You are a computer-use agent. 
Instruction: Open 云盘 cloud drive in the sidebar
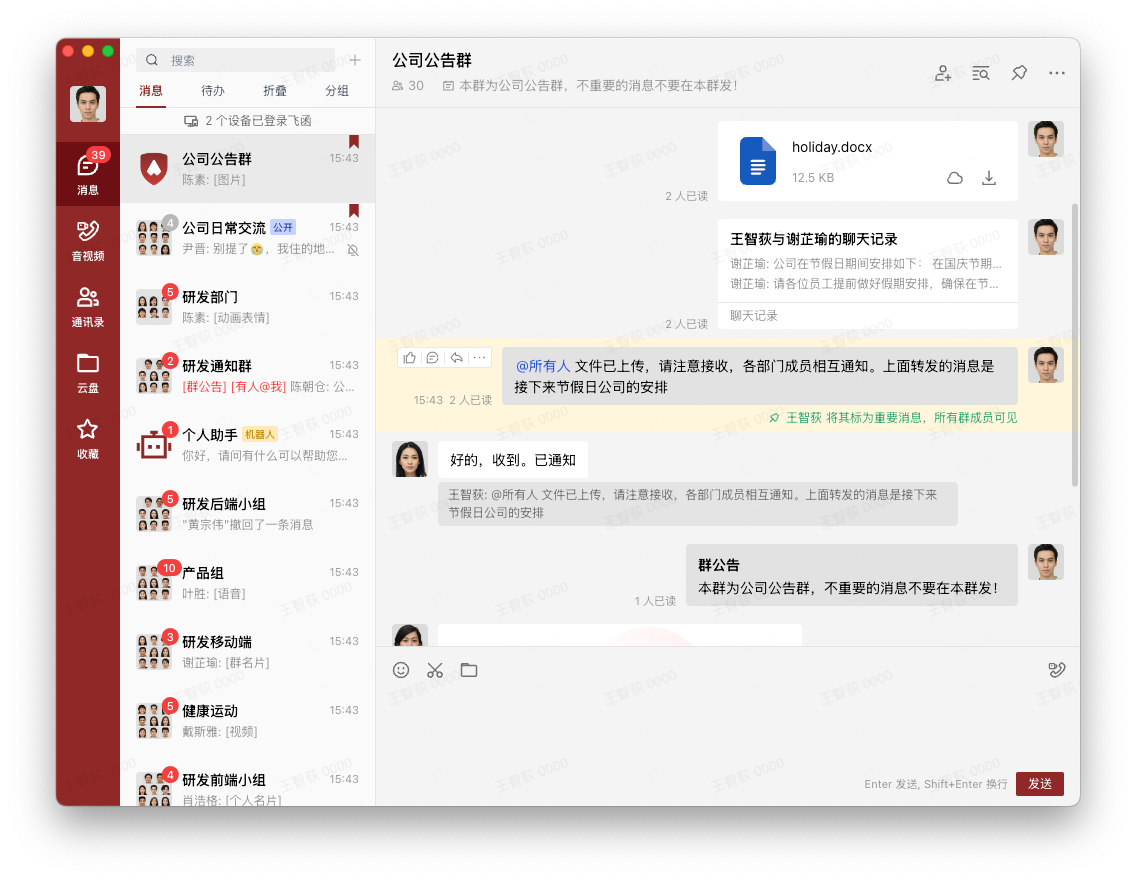(88, 368)
